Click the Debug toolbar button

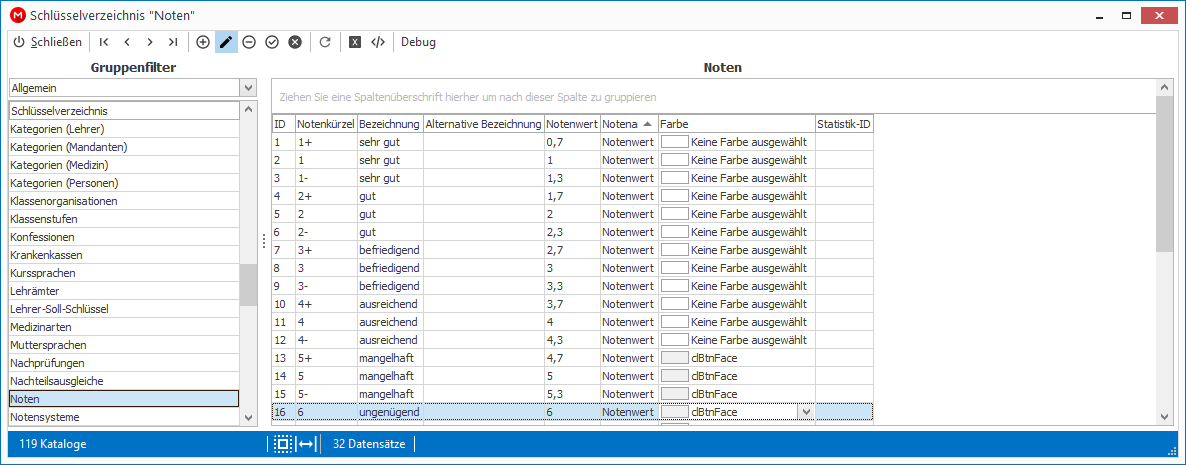click(x=418, y=42)
